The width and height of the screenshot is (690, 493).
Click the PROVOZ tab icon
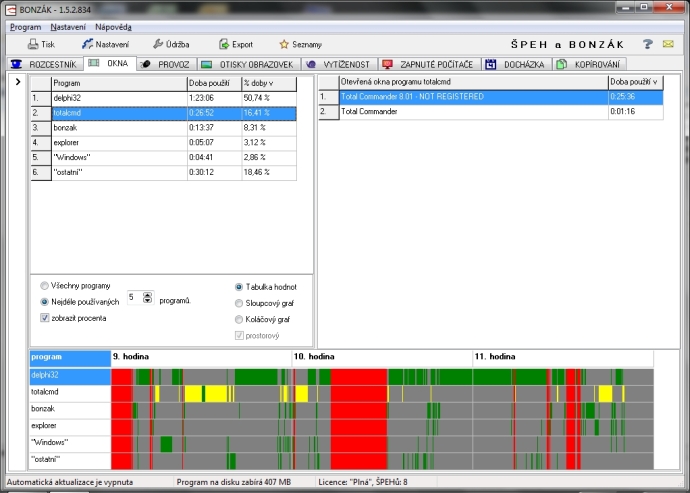click(146, 64)
